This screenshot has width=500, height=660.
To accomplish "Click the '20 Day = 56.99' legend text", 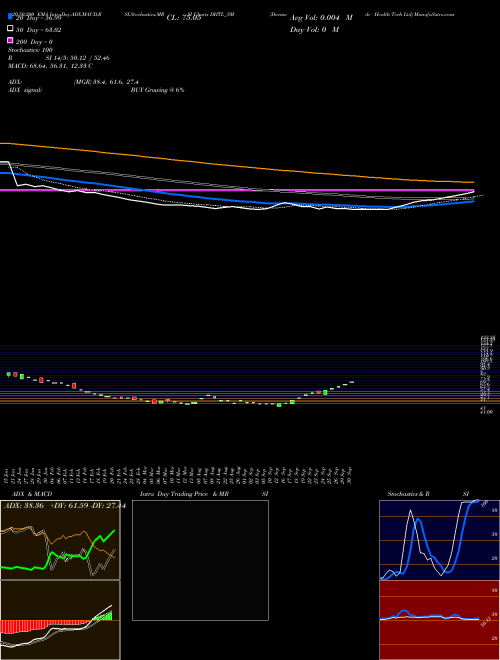I will tap(39, 18).
